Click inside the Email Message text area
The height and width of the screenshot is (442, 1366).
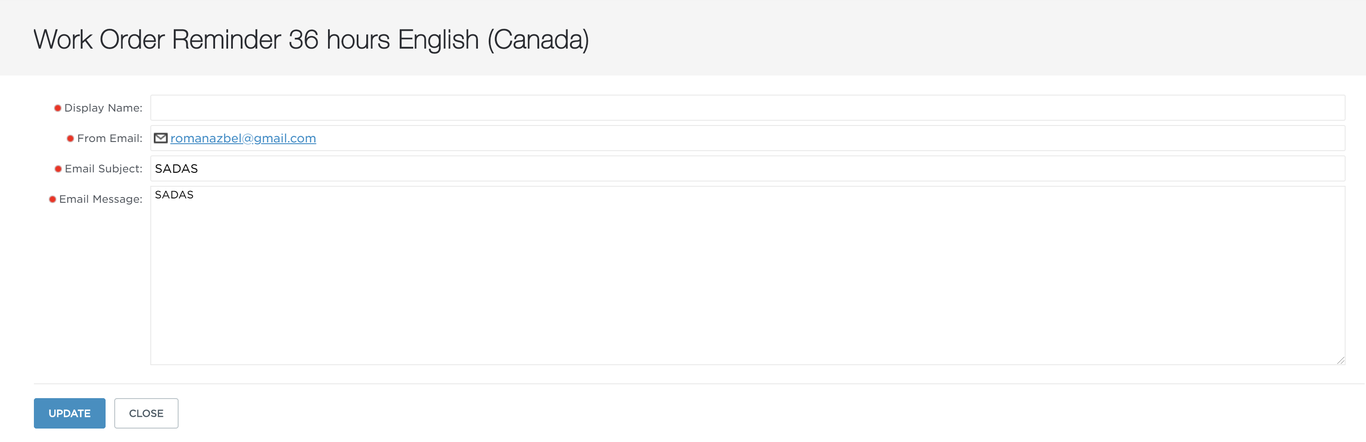[x=747, y=275]
